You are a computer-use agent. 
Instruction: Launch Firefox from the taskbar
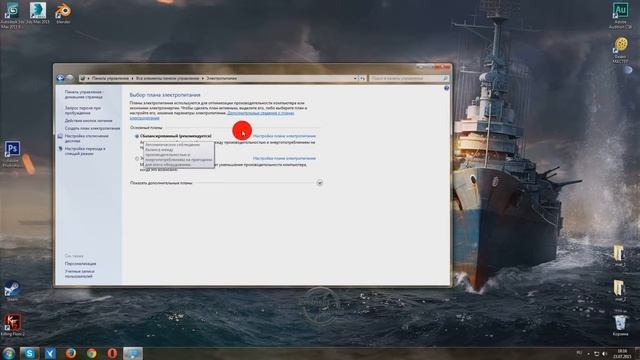click(x=71, y=353)
